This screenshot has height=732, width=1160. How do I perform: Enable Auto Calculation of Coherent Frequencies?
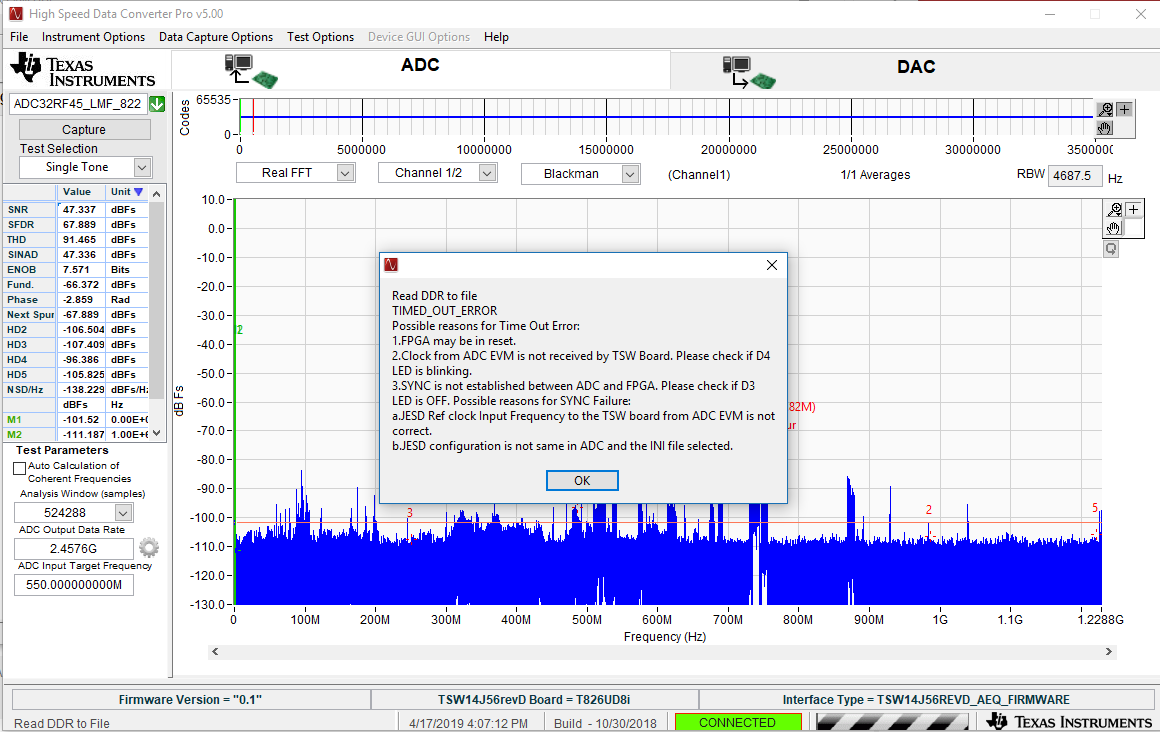[19, 469]
